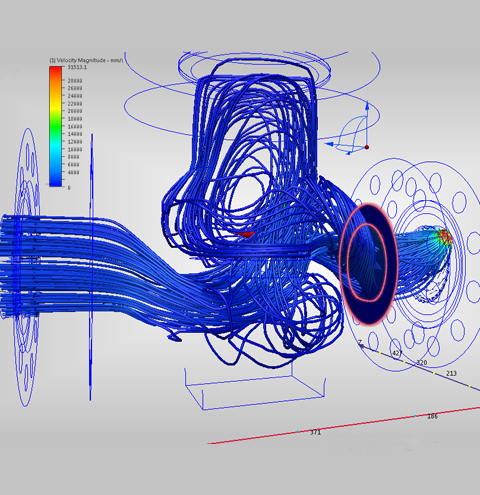Click the blue bottom of the legend color bar
Image resolution: width=480 pixels, height=495 pixels.
point(56,181)
